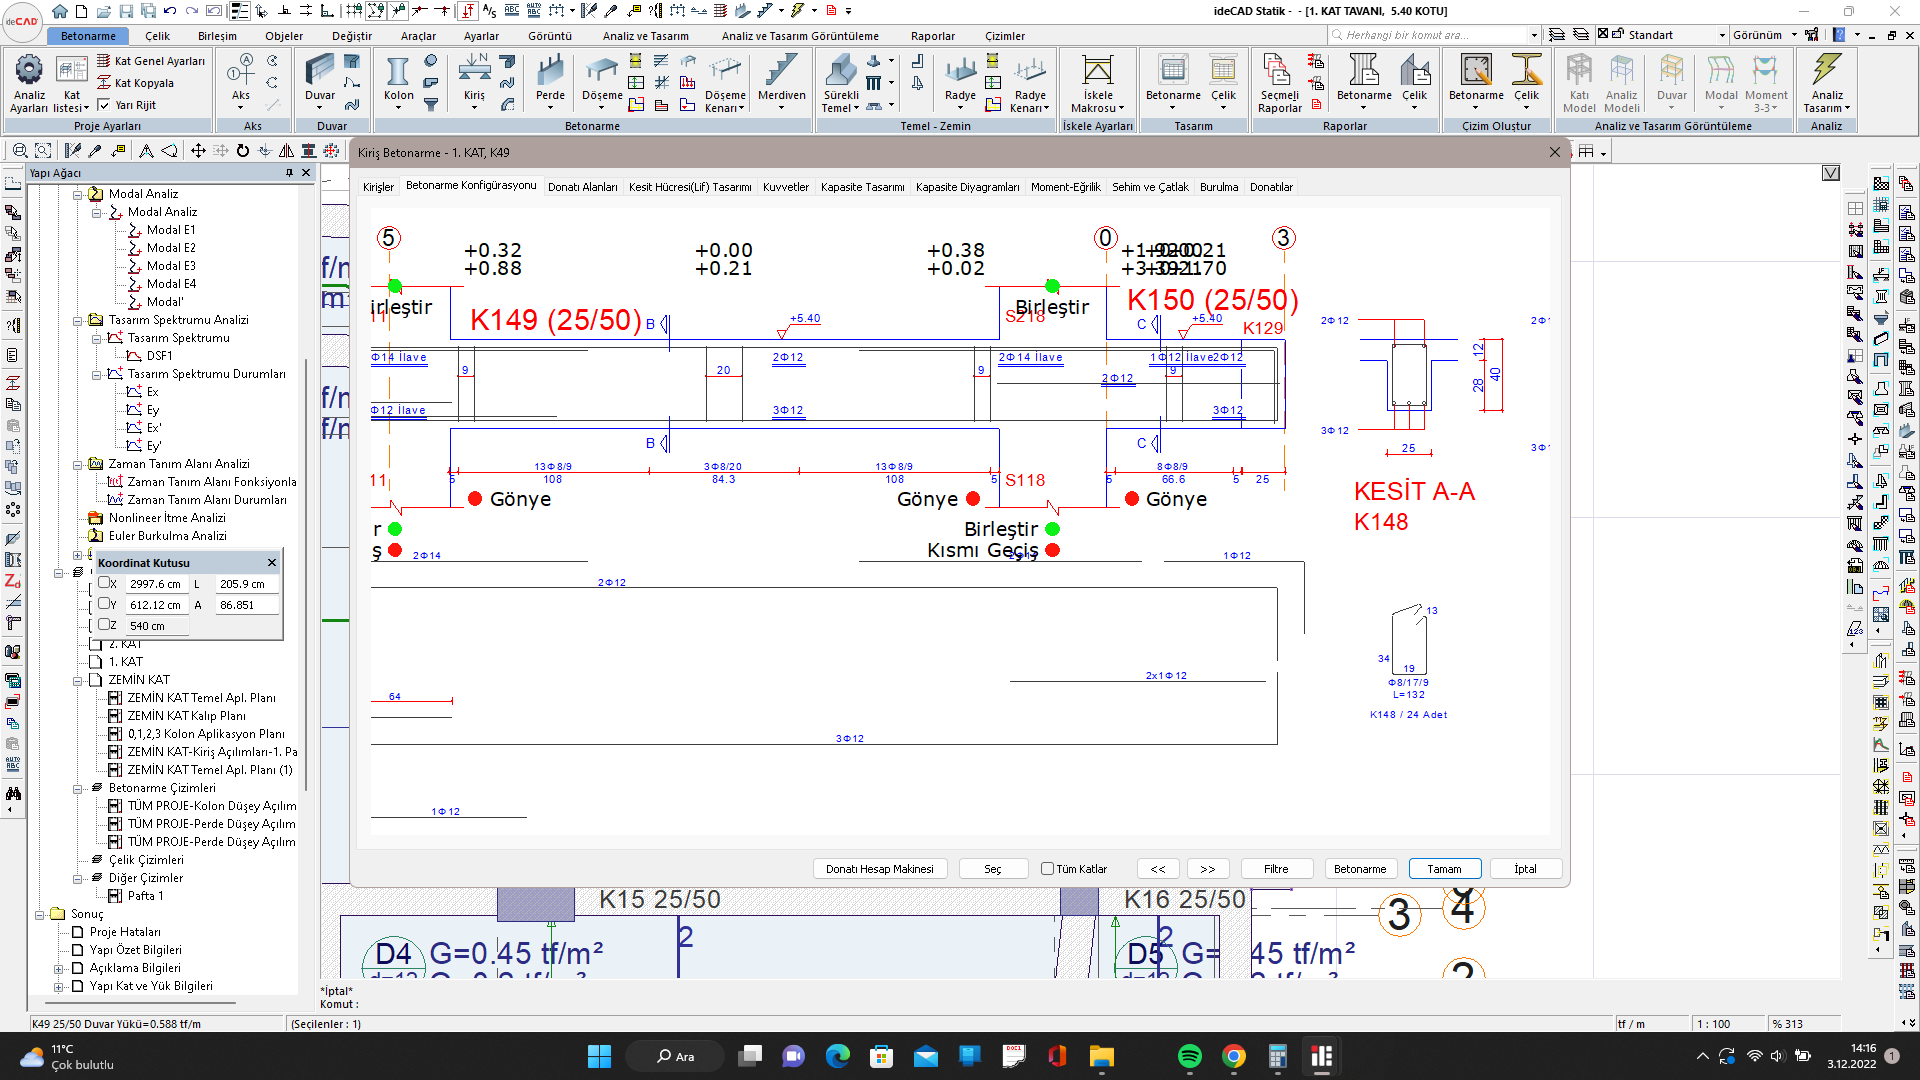Viewport: 1920px width, 1080px height.
Task: Click the command search input field
Action: (1434, 35)
